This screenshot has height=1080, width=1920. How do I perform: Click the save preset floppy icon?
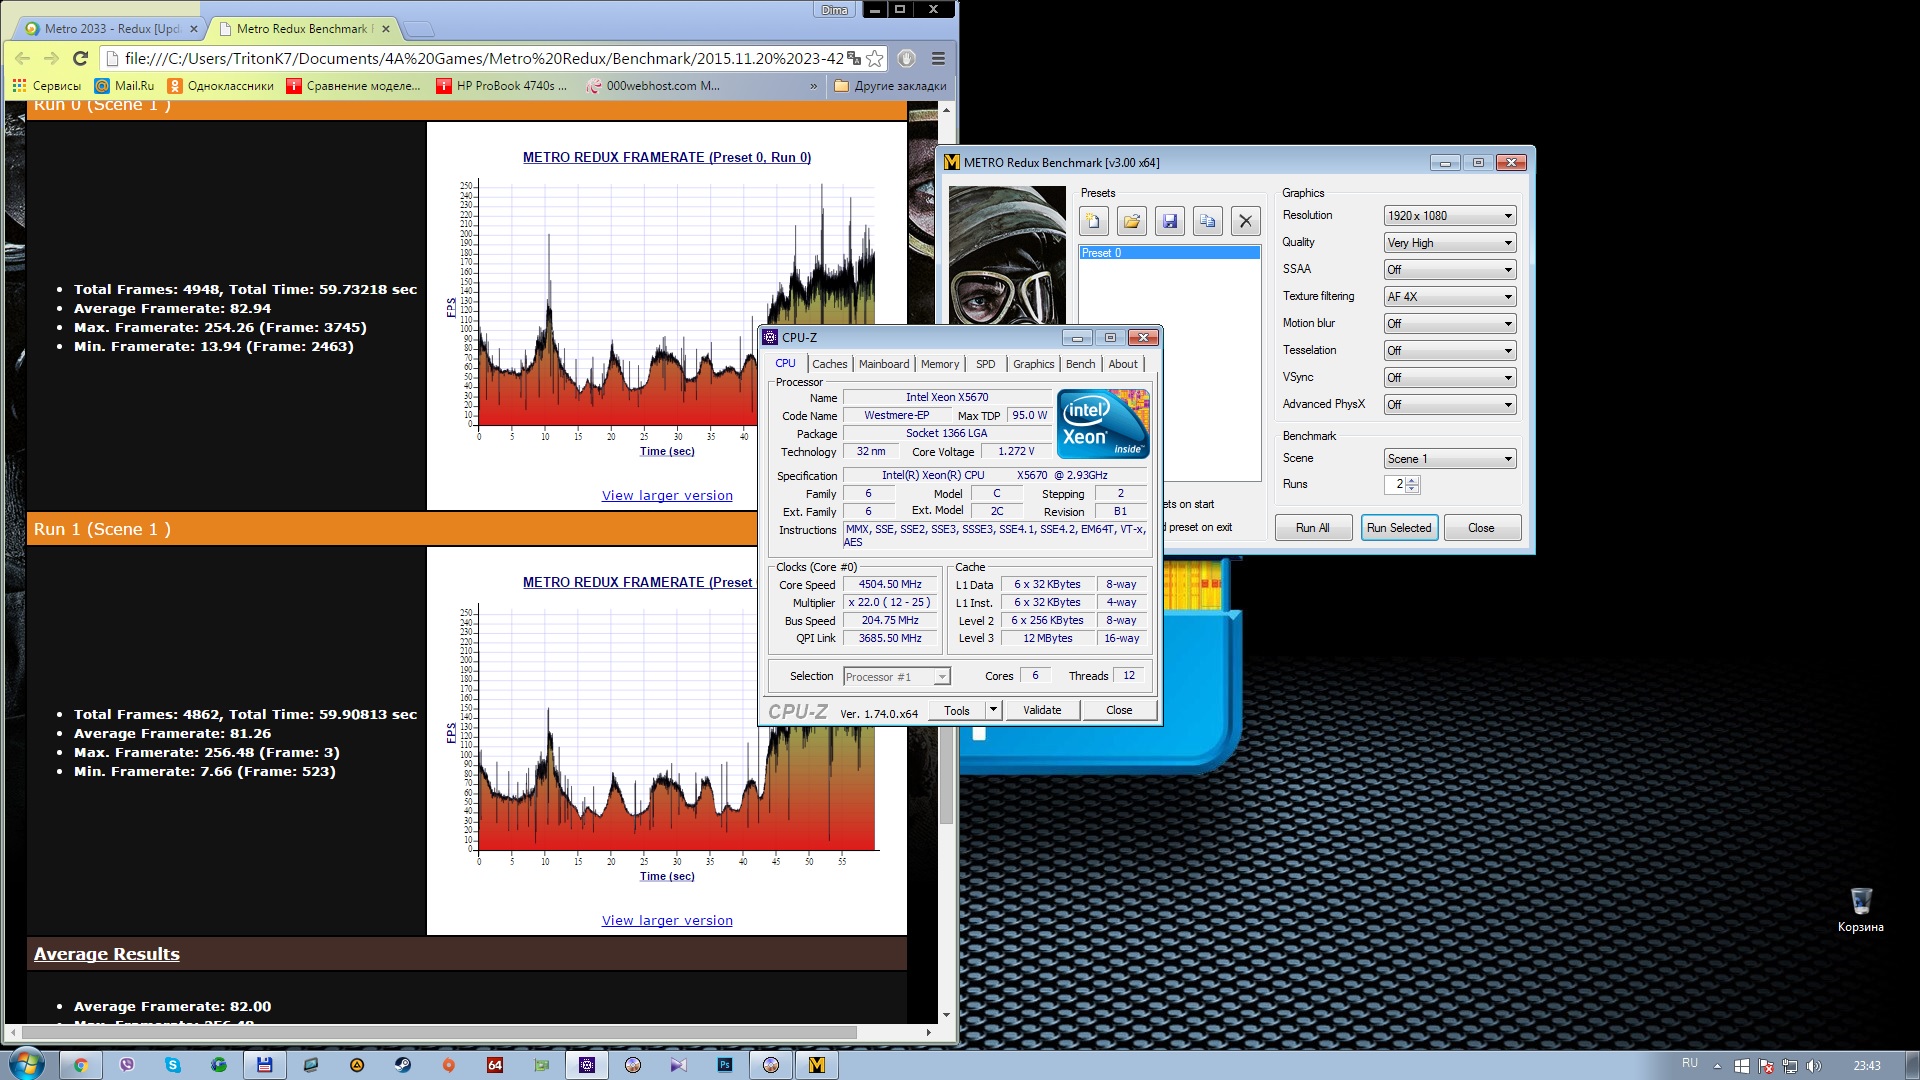[x=1169, y=221]
